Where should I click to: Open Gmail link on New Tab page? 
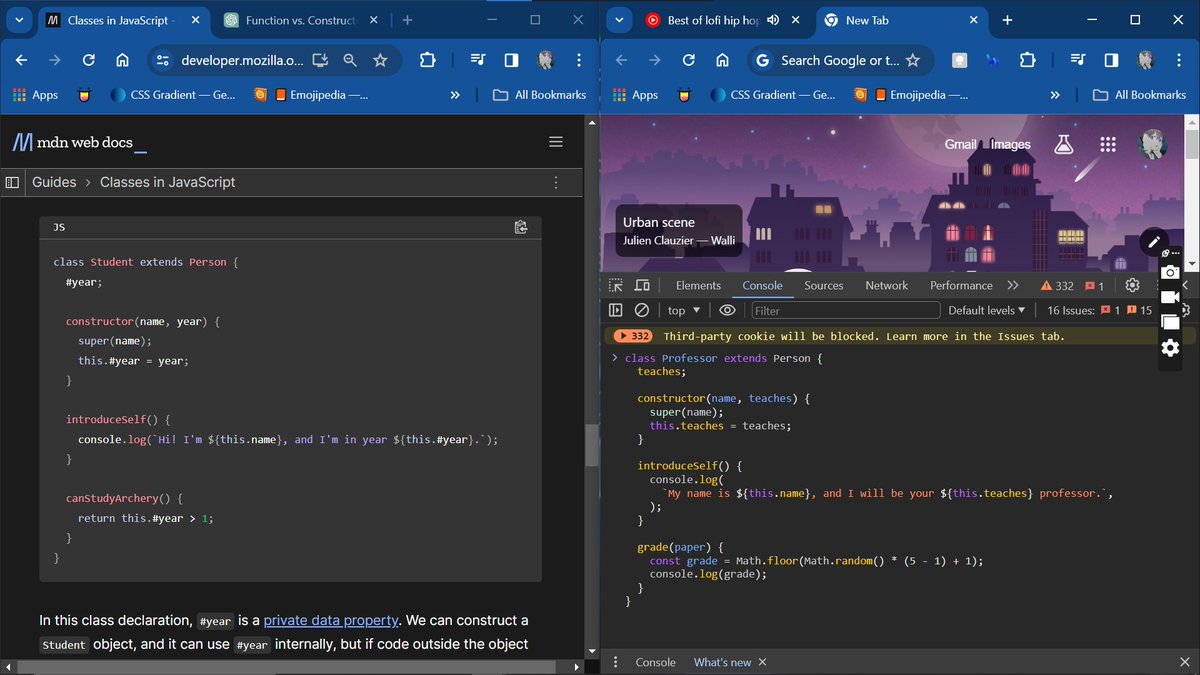click(960, 145)
